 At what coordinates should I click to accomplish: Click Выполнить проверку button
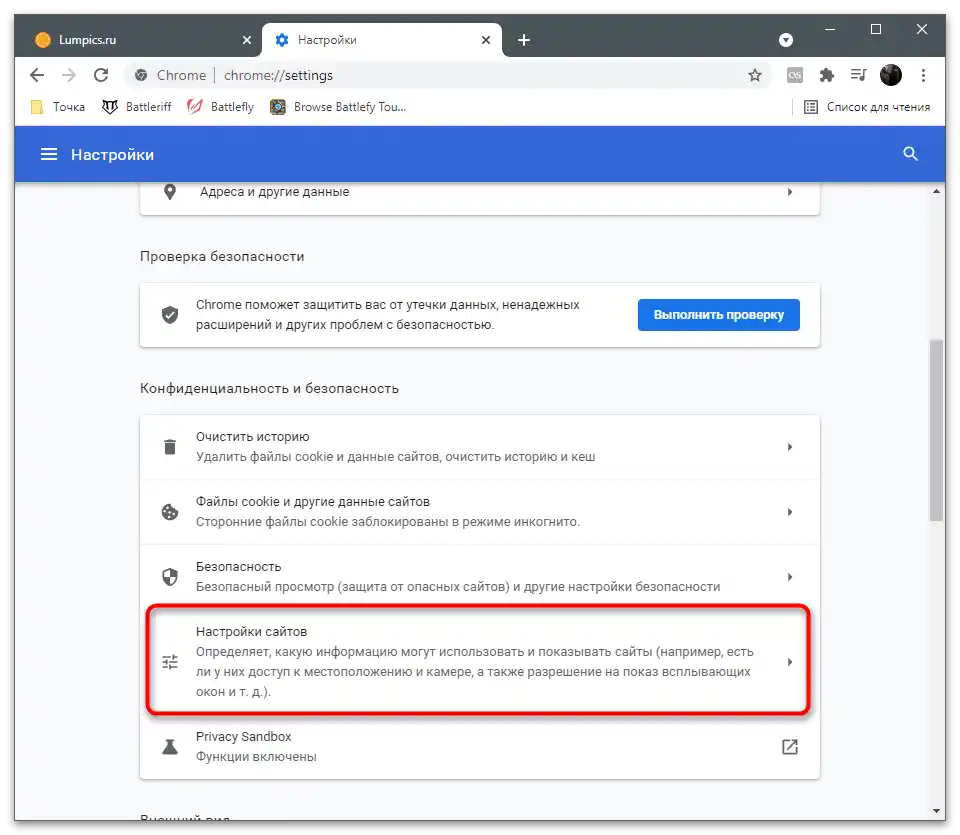pos(719,315)
